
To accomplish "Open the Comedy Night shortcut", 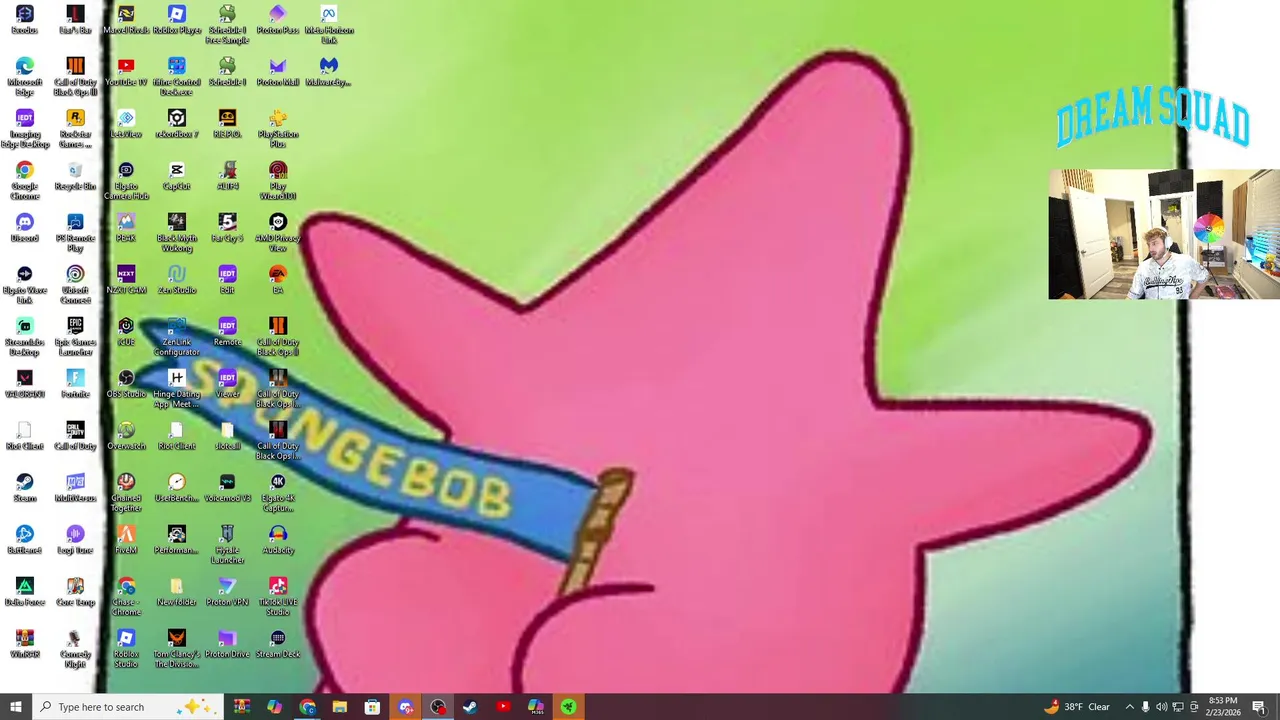I will coord(75,649).
